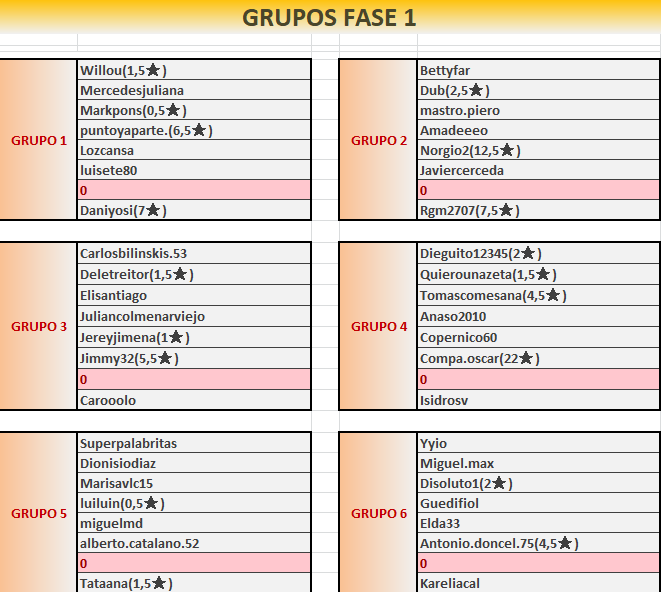
Task: Select the Mercedesjuliana cell
Action: click(x=194, y=90)
